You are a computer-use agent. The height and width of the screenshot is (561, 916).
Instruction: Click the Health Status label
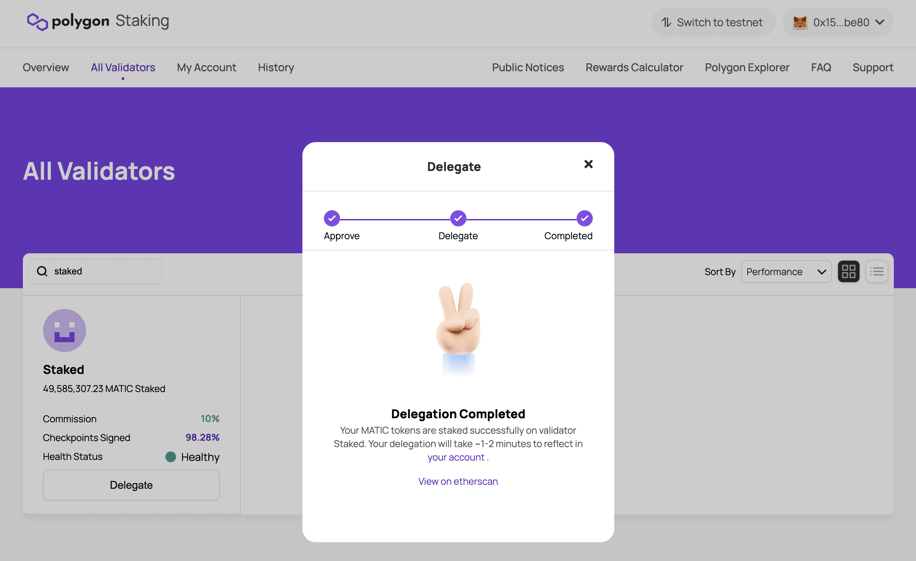coord(72,456)
